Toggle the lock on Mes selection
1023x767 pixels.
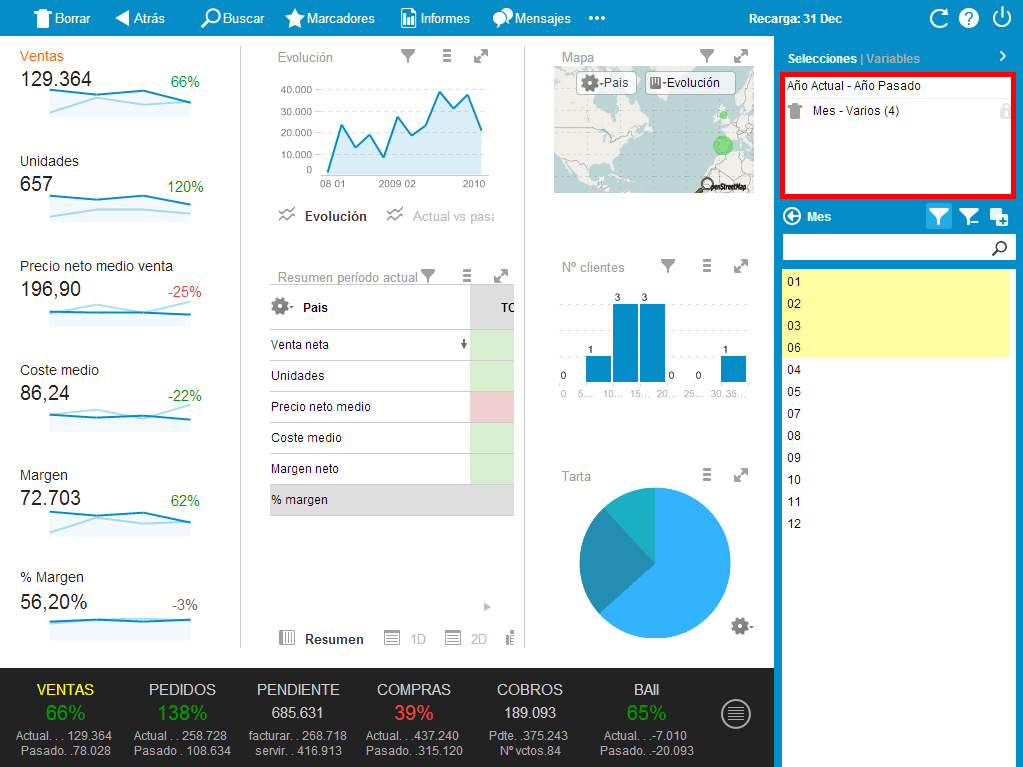(x=1005, y=111)
